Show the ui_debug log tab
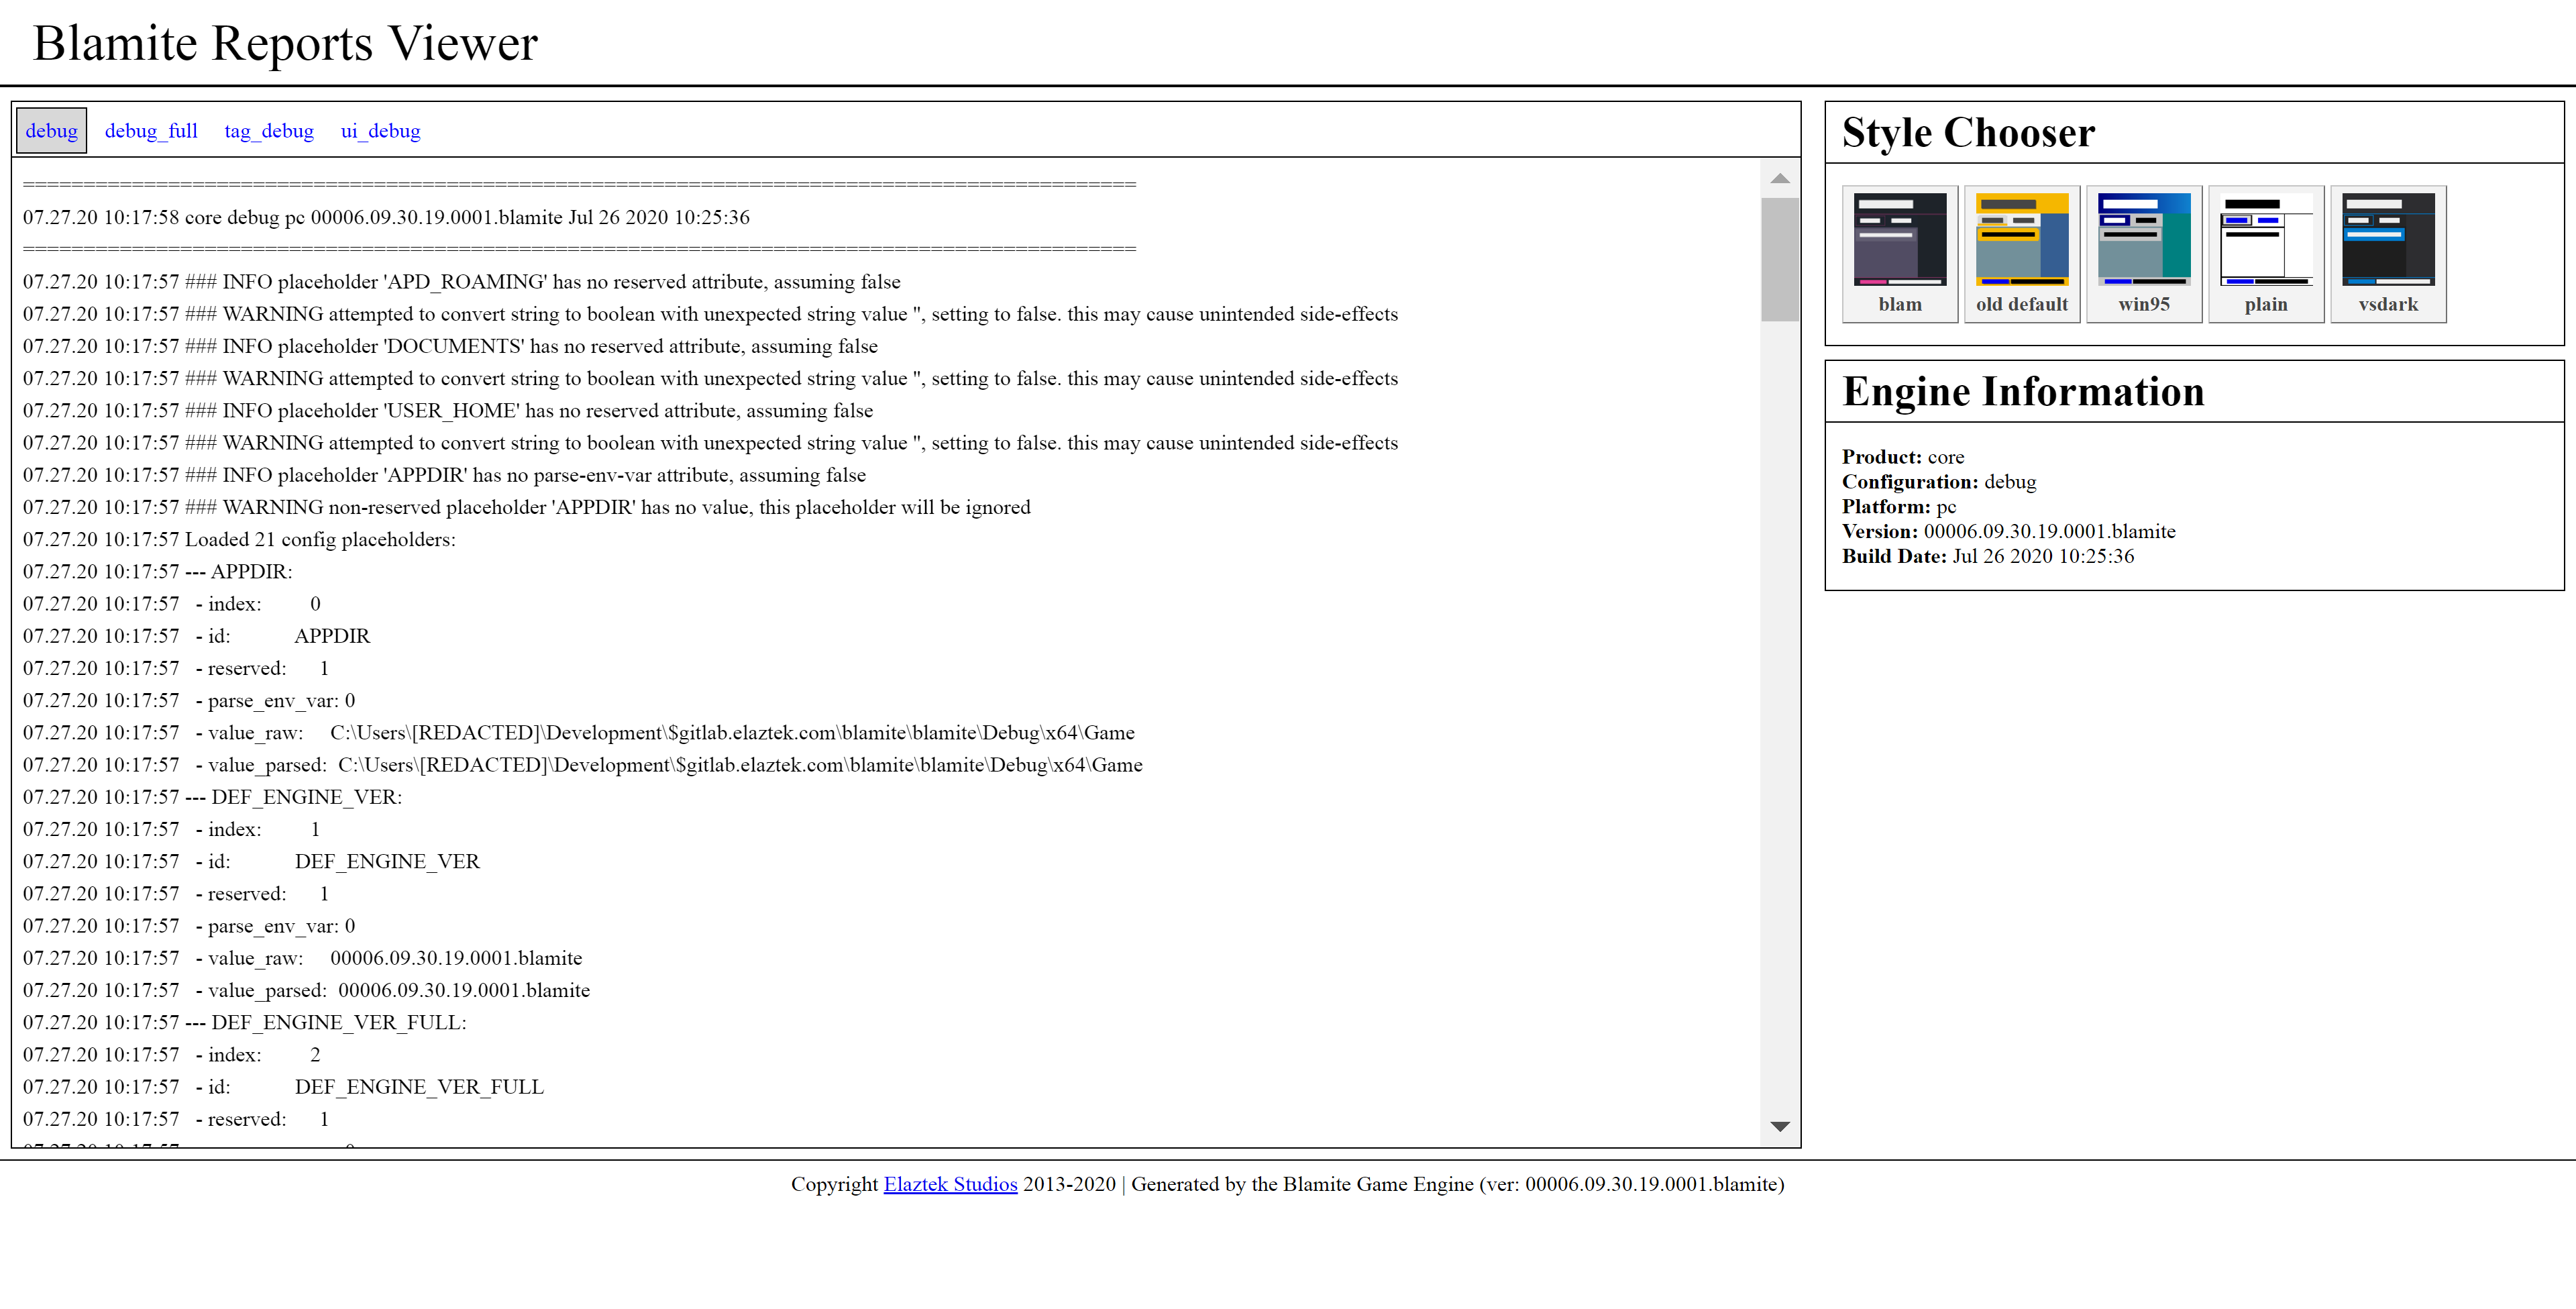2576x1309 pixels. click(380, 131)
